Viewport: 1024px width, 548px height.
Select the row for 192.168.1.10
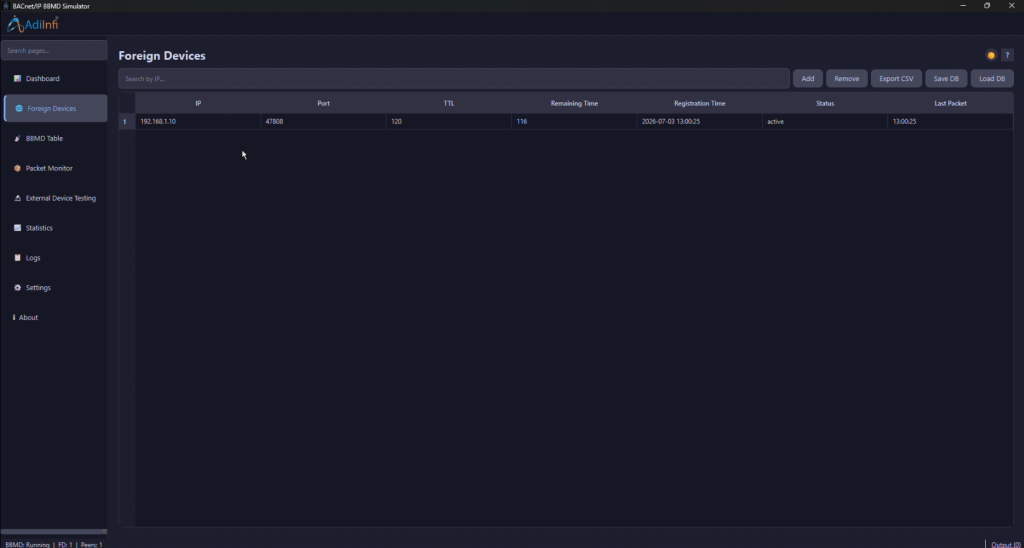[566, 121]
